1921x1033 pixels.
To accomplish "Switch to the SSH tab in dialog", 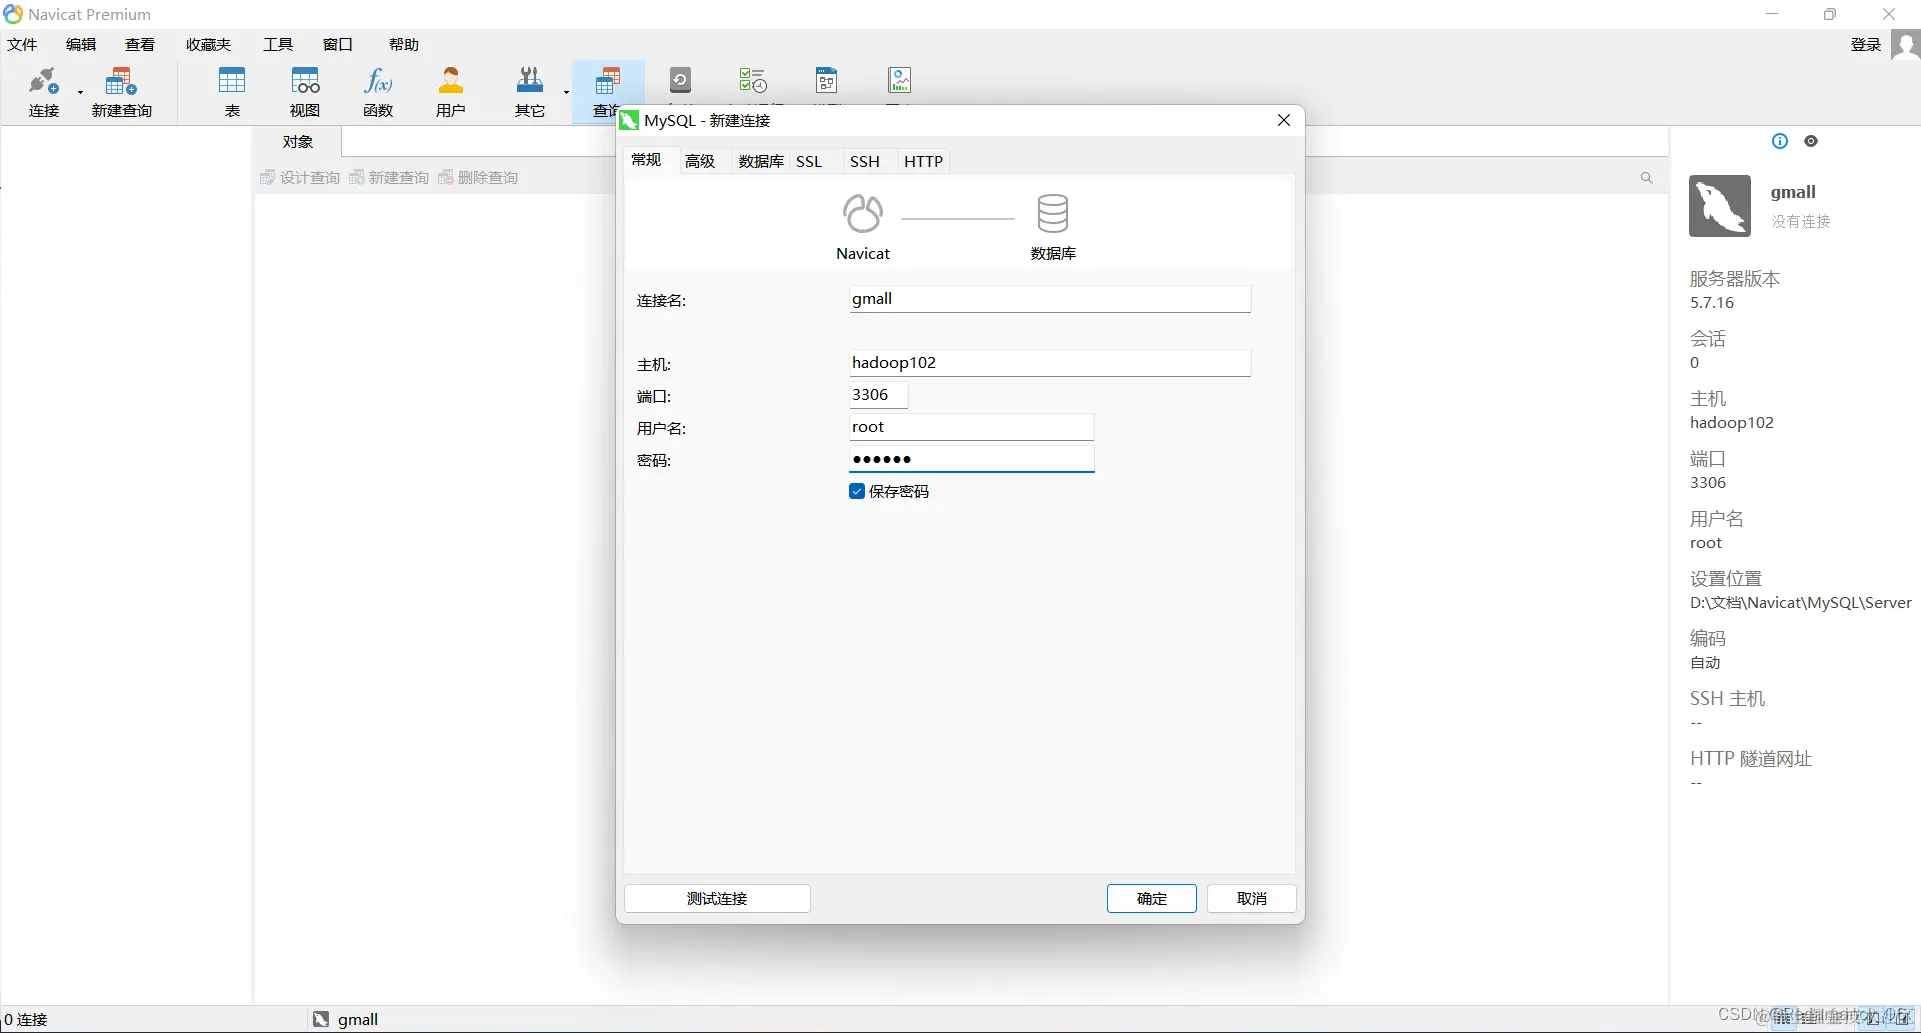I will pos(865,161).
